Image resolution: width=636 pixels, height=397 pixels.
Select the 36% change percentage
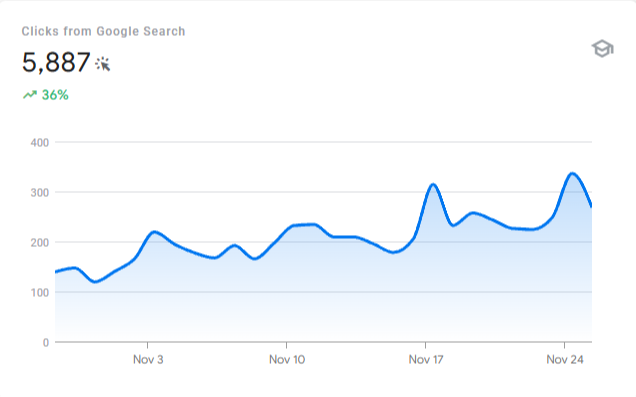[x=55, y=95]
